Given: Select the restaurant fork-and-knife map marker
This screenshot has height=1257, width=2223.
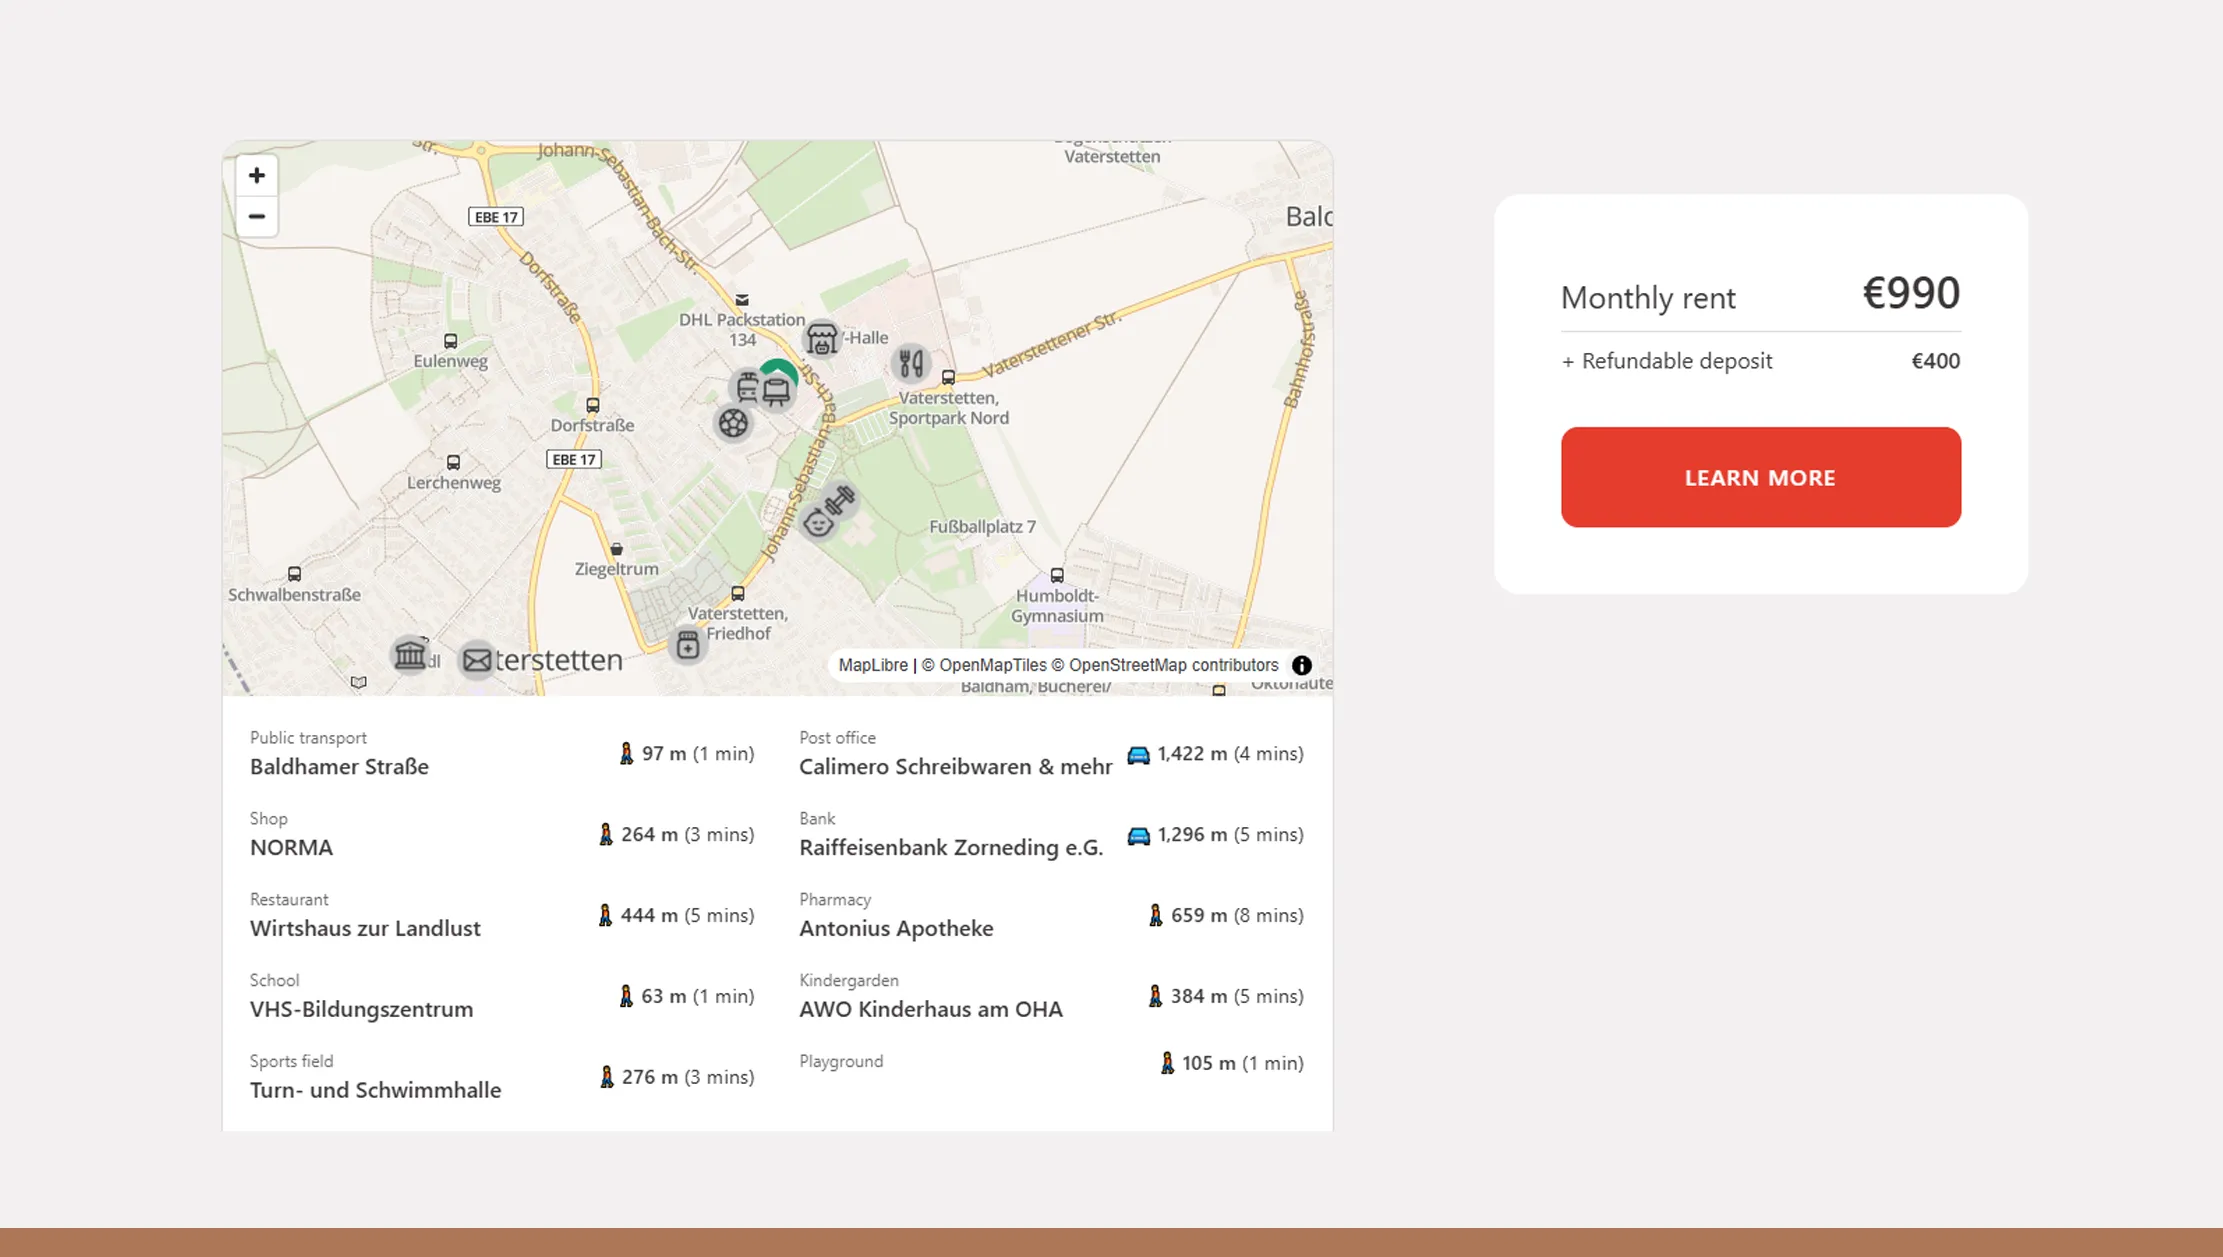Looking at the screenshot, I should click(x=910, y=364).
